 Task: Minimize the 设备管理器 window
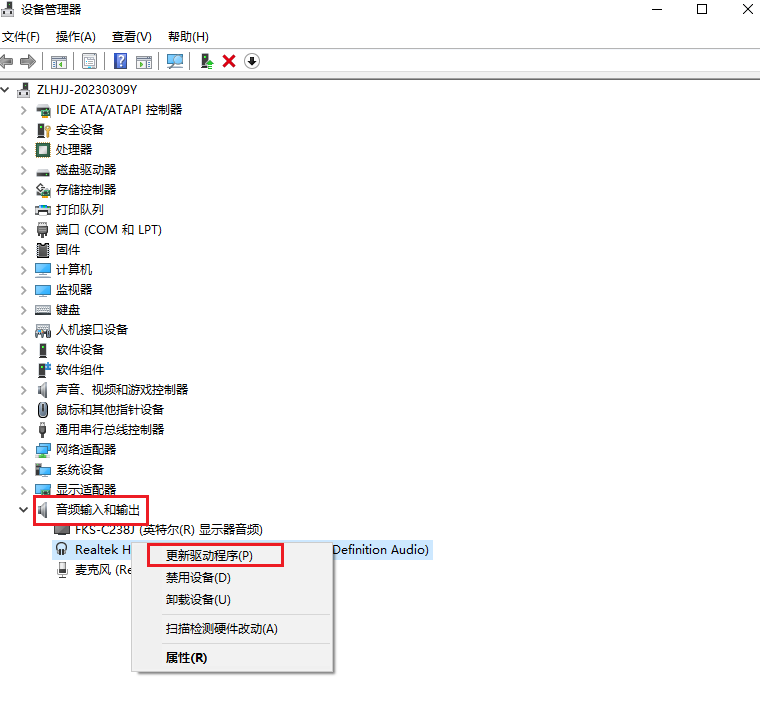pos(657,9)
